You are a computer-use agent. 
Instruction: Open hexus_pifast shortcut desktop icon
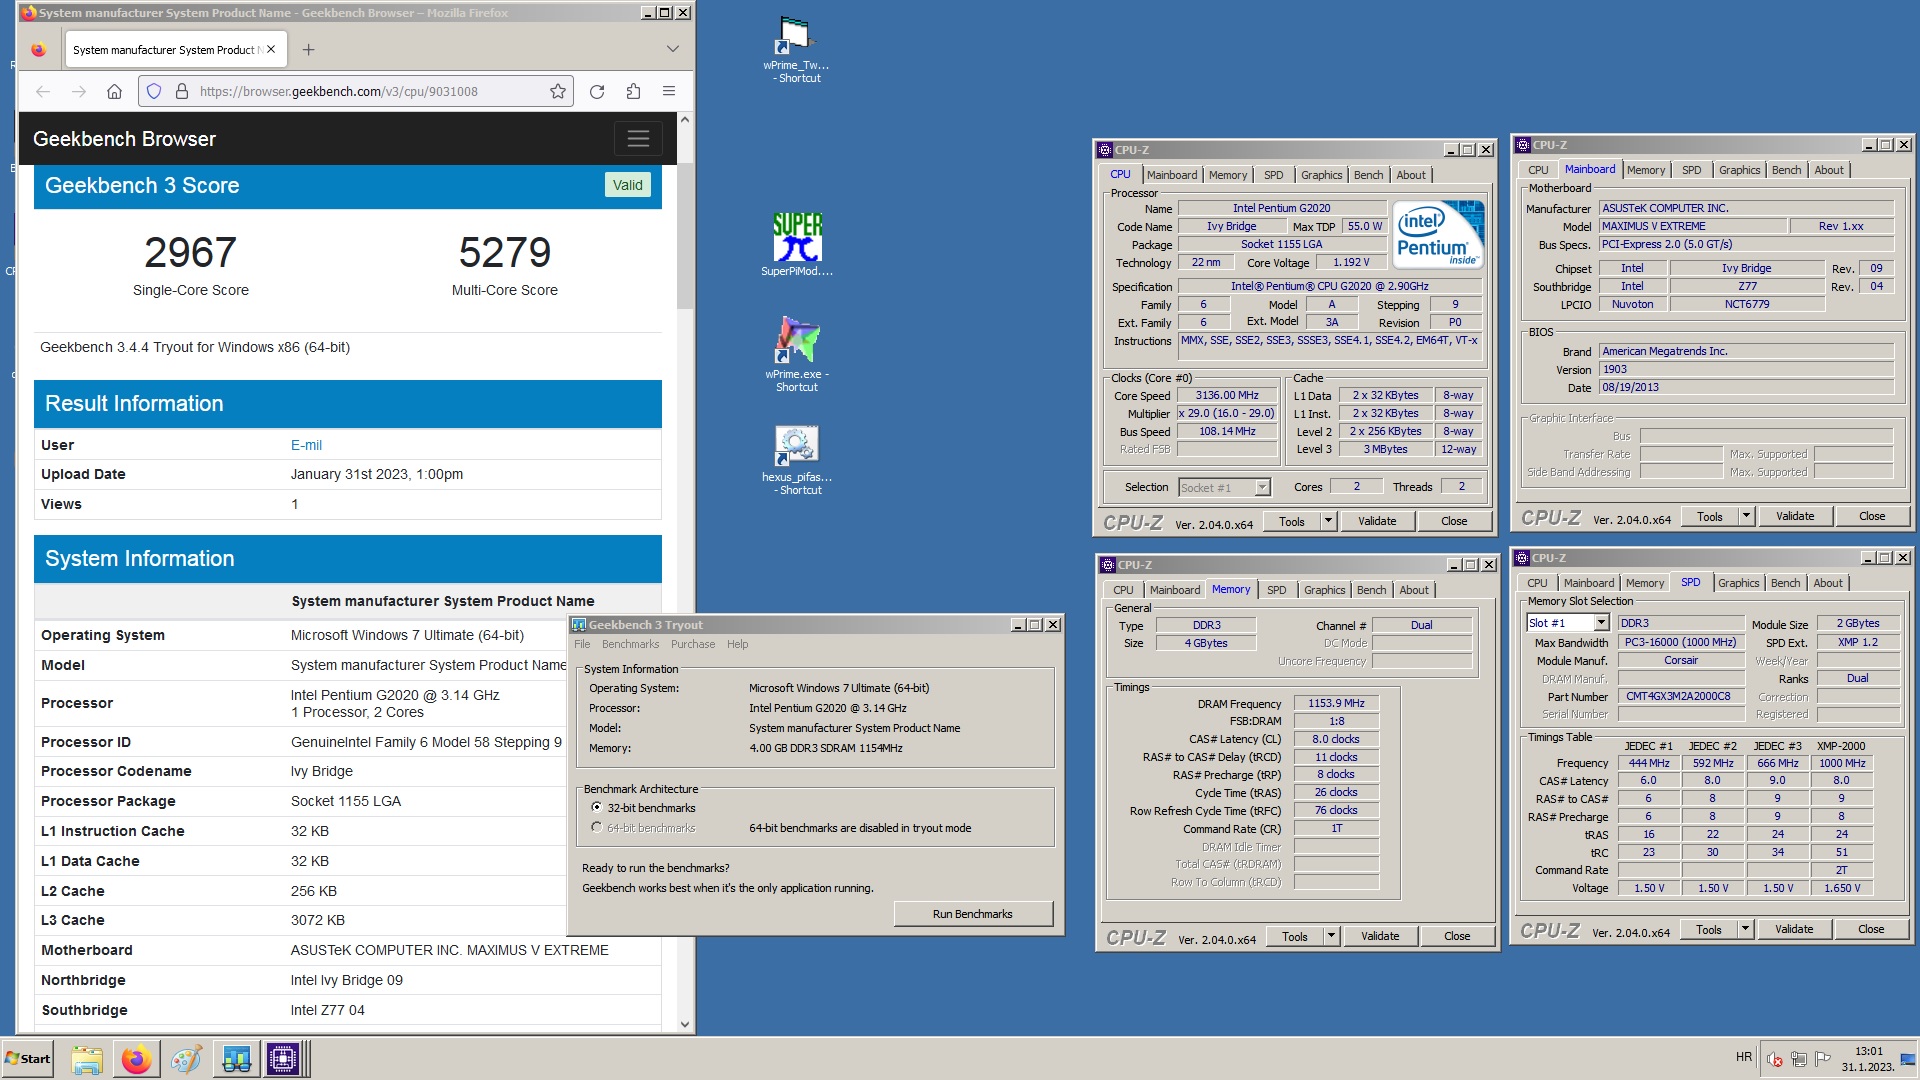796,460
